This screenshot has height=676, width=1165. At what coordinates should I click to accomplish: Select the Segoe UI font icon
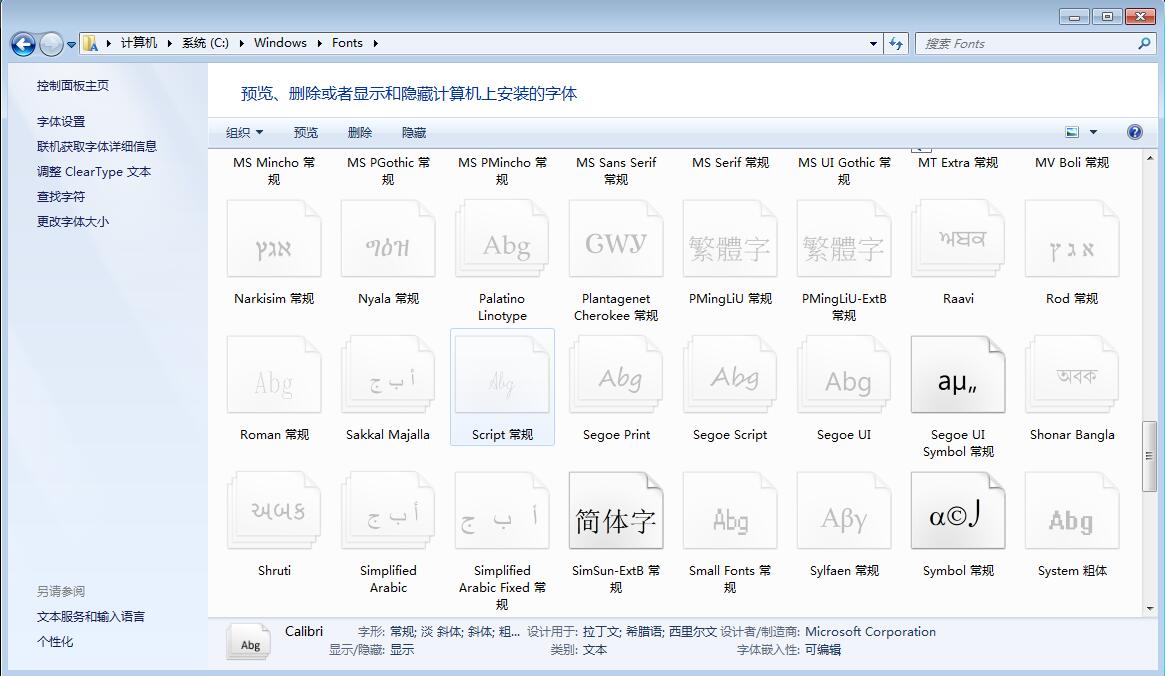(844, 375)
